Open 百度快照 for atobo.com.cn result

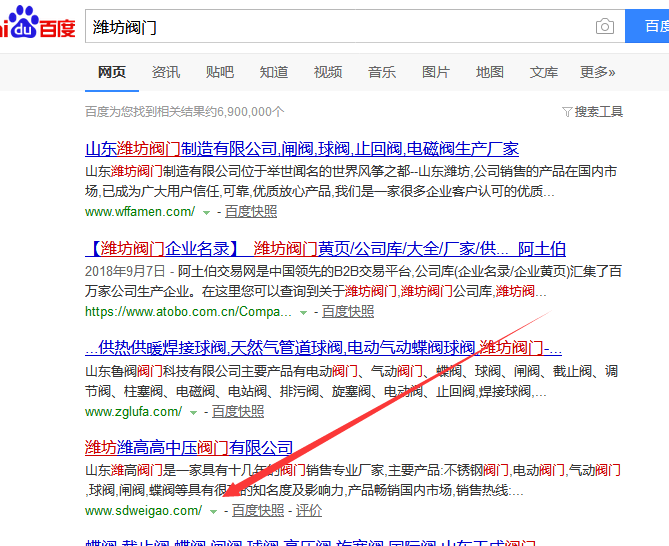[348, 312]
